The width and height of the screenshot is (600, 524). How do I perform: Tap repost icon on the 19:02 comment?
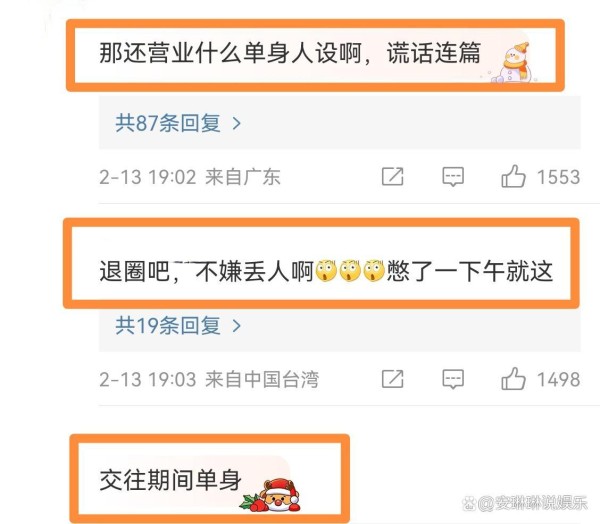click(393, 177)
